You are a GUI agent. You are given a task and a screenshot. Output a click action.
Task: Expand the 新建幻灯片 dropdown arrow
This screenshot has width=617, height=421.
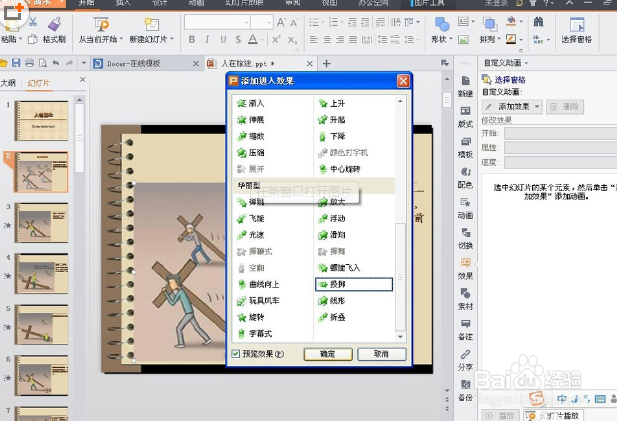(172, 39)
